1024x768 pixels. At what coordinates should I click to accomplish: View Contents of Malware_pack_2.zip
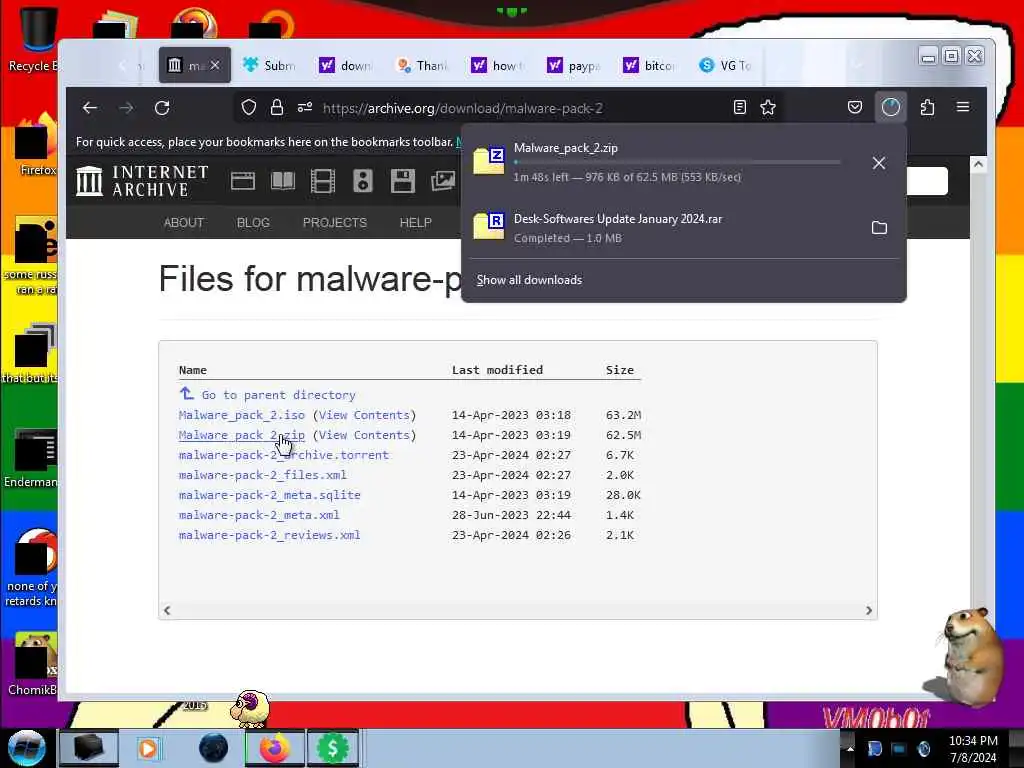coord(364,435)
